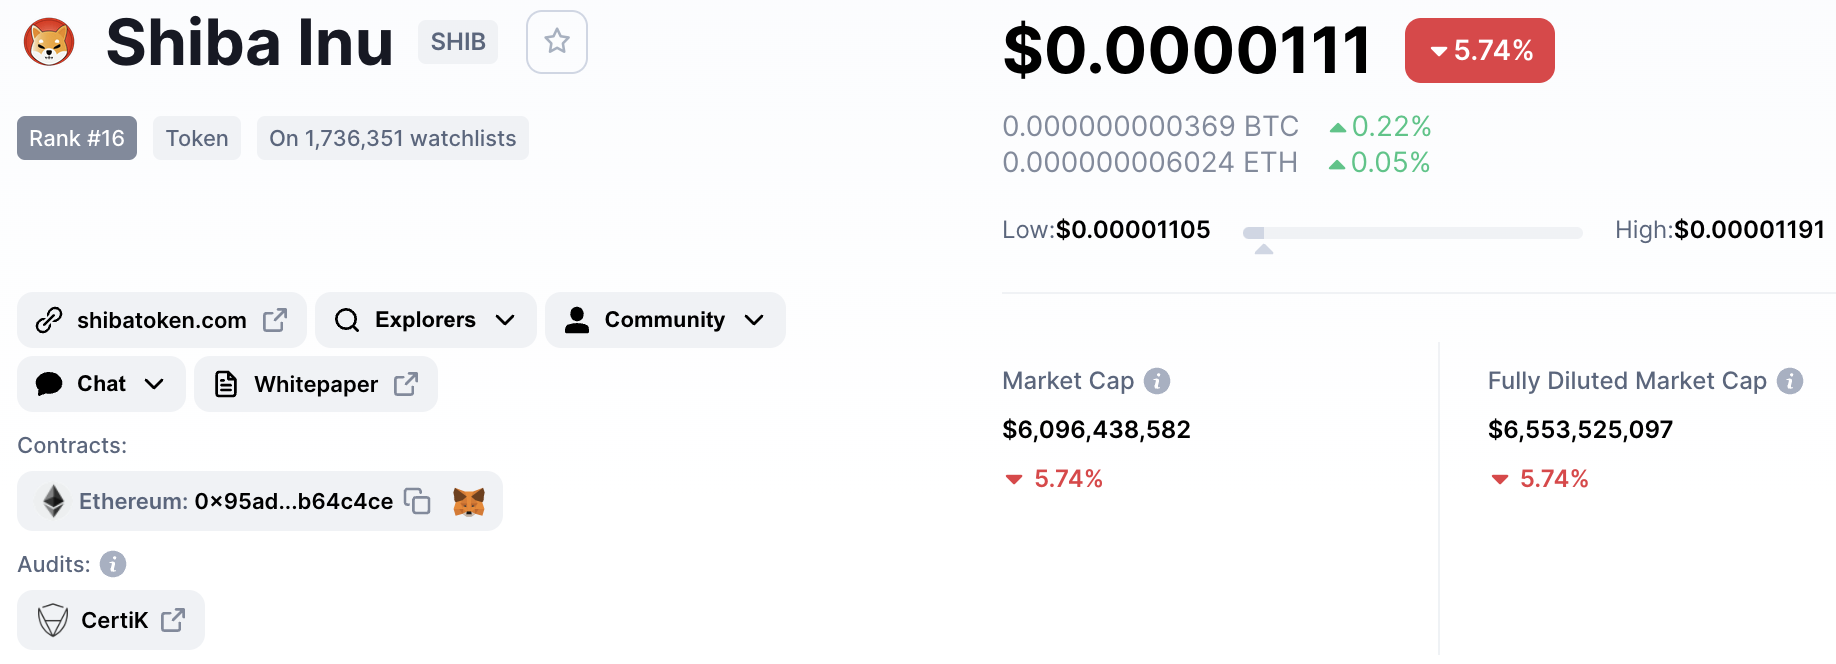Image resolution: width=1836 pixels, height=664 pixels.
Task: Open Fully Diluted Market Cap info icon
Action: (1790, 381)
